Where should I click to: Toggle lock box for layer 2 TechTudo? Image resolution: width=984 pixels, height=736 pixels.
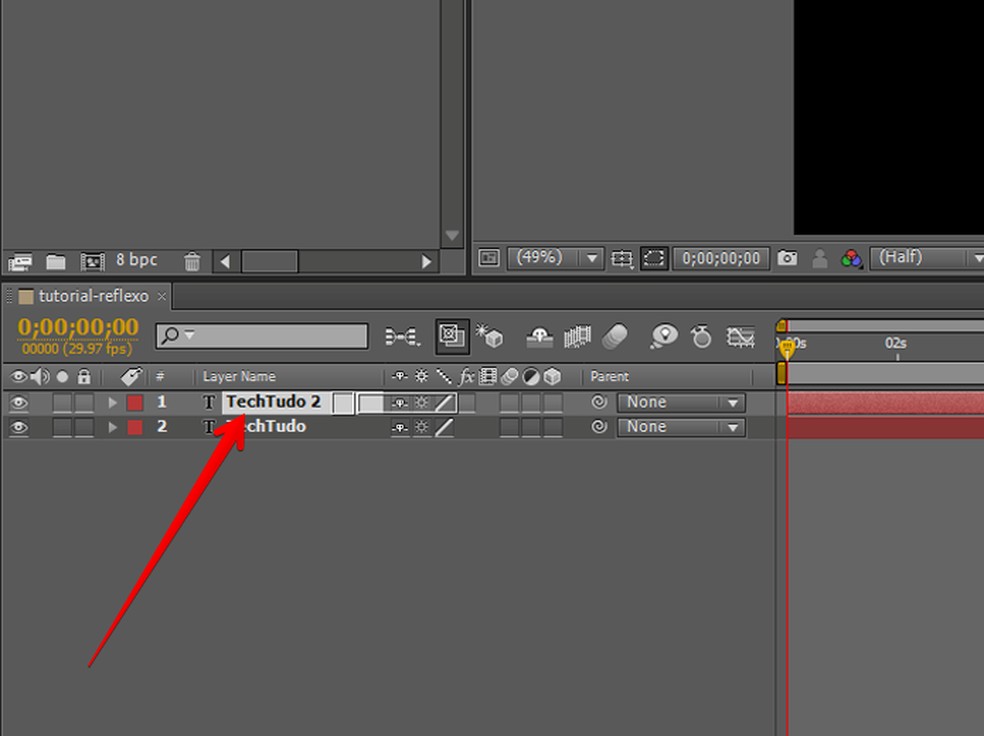(84, 427)
